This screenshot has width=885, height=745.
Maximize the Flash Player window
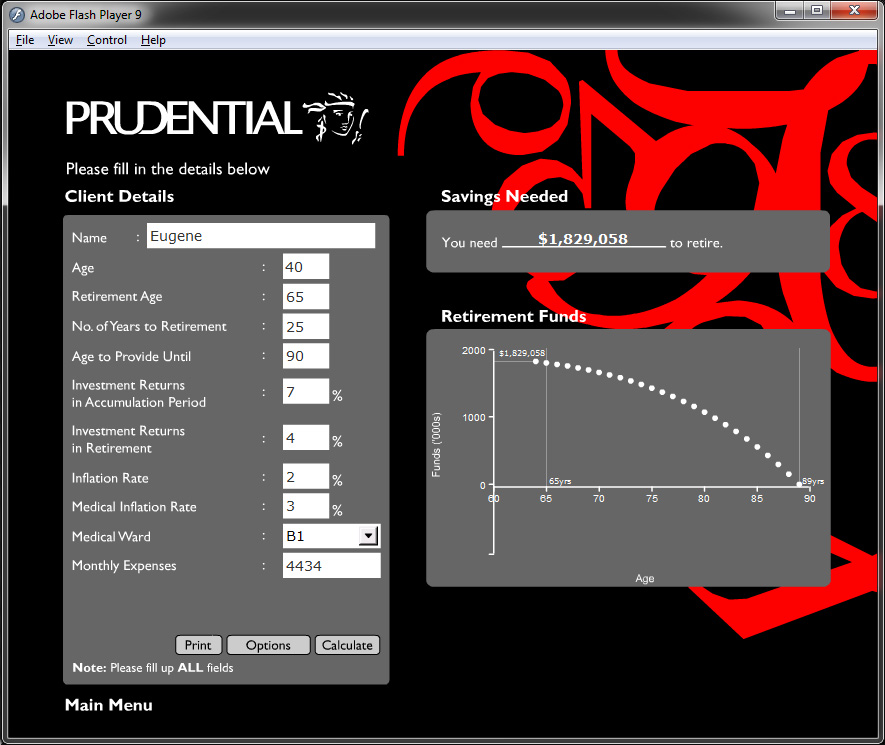(x=817, y=11)
